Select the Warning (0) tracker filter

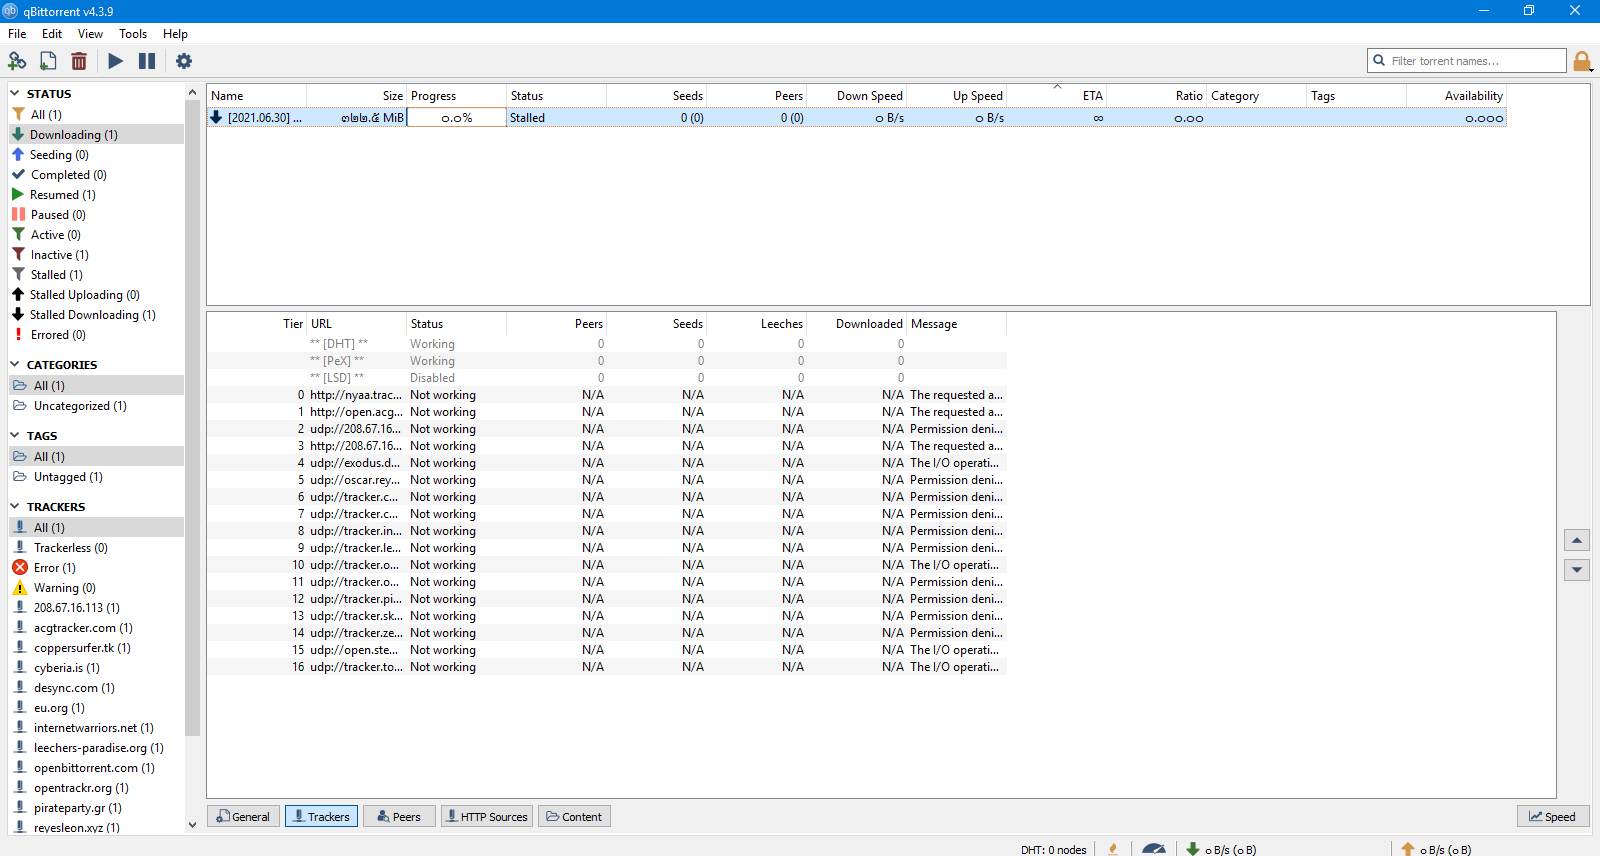tap(96, 588)
